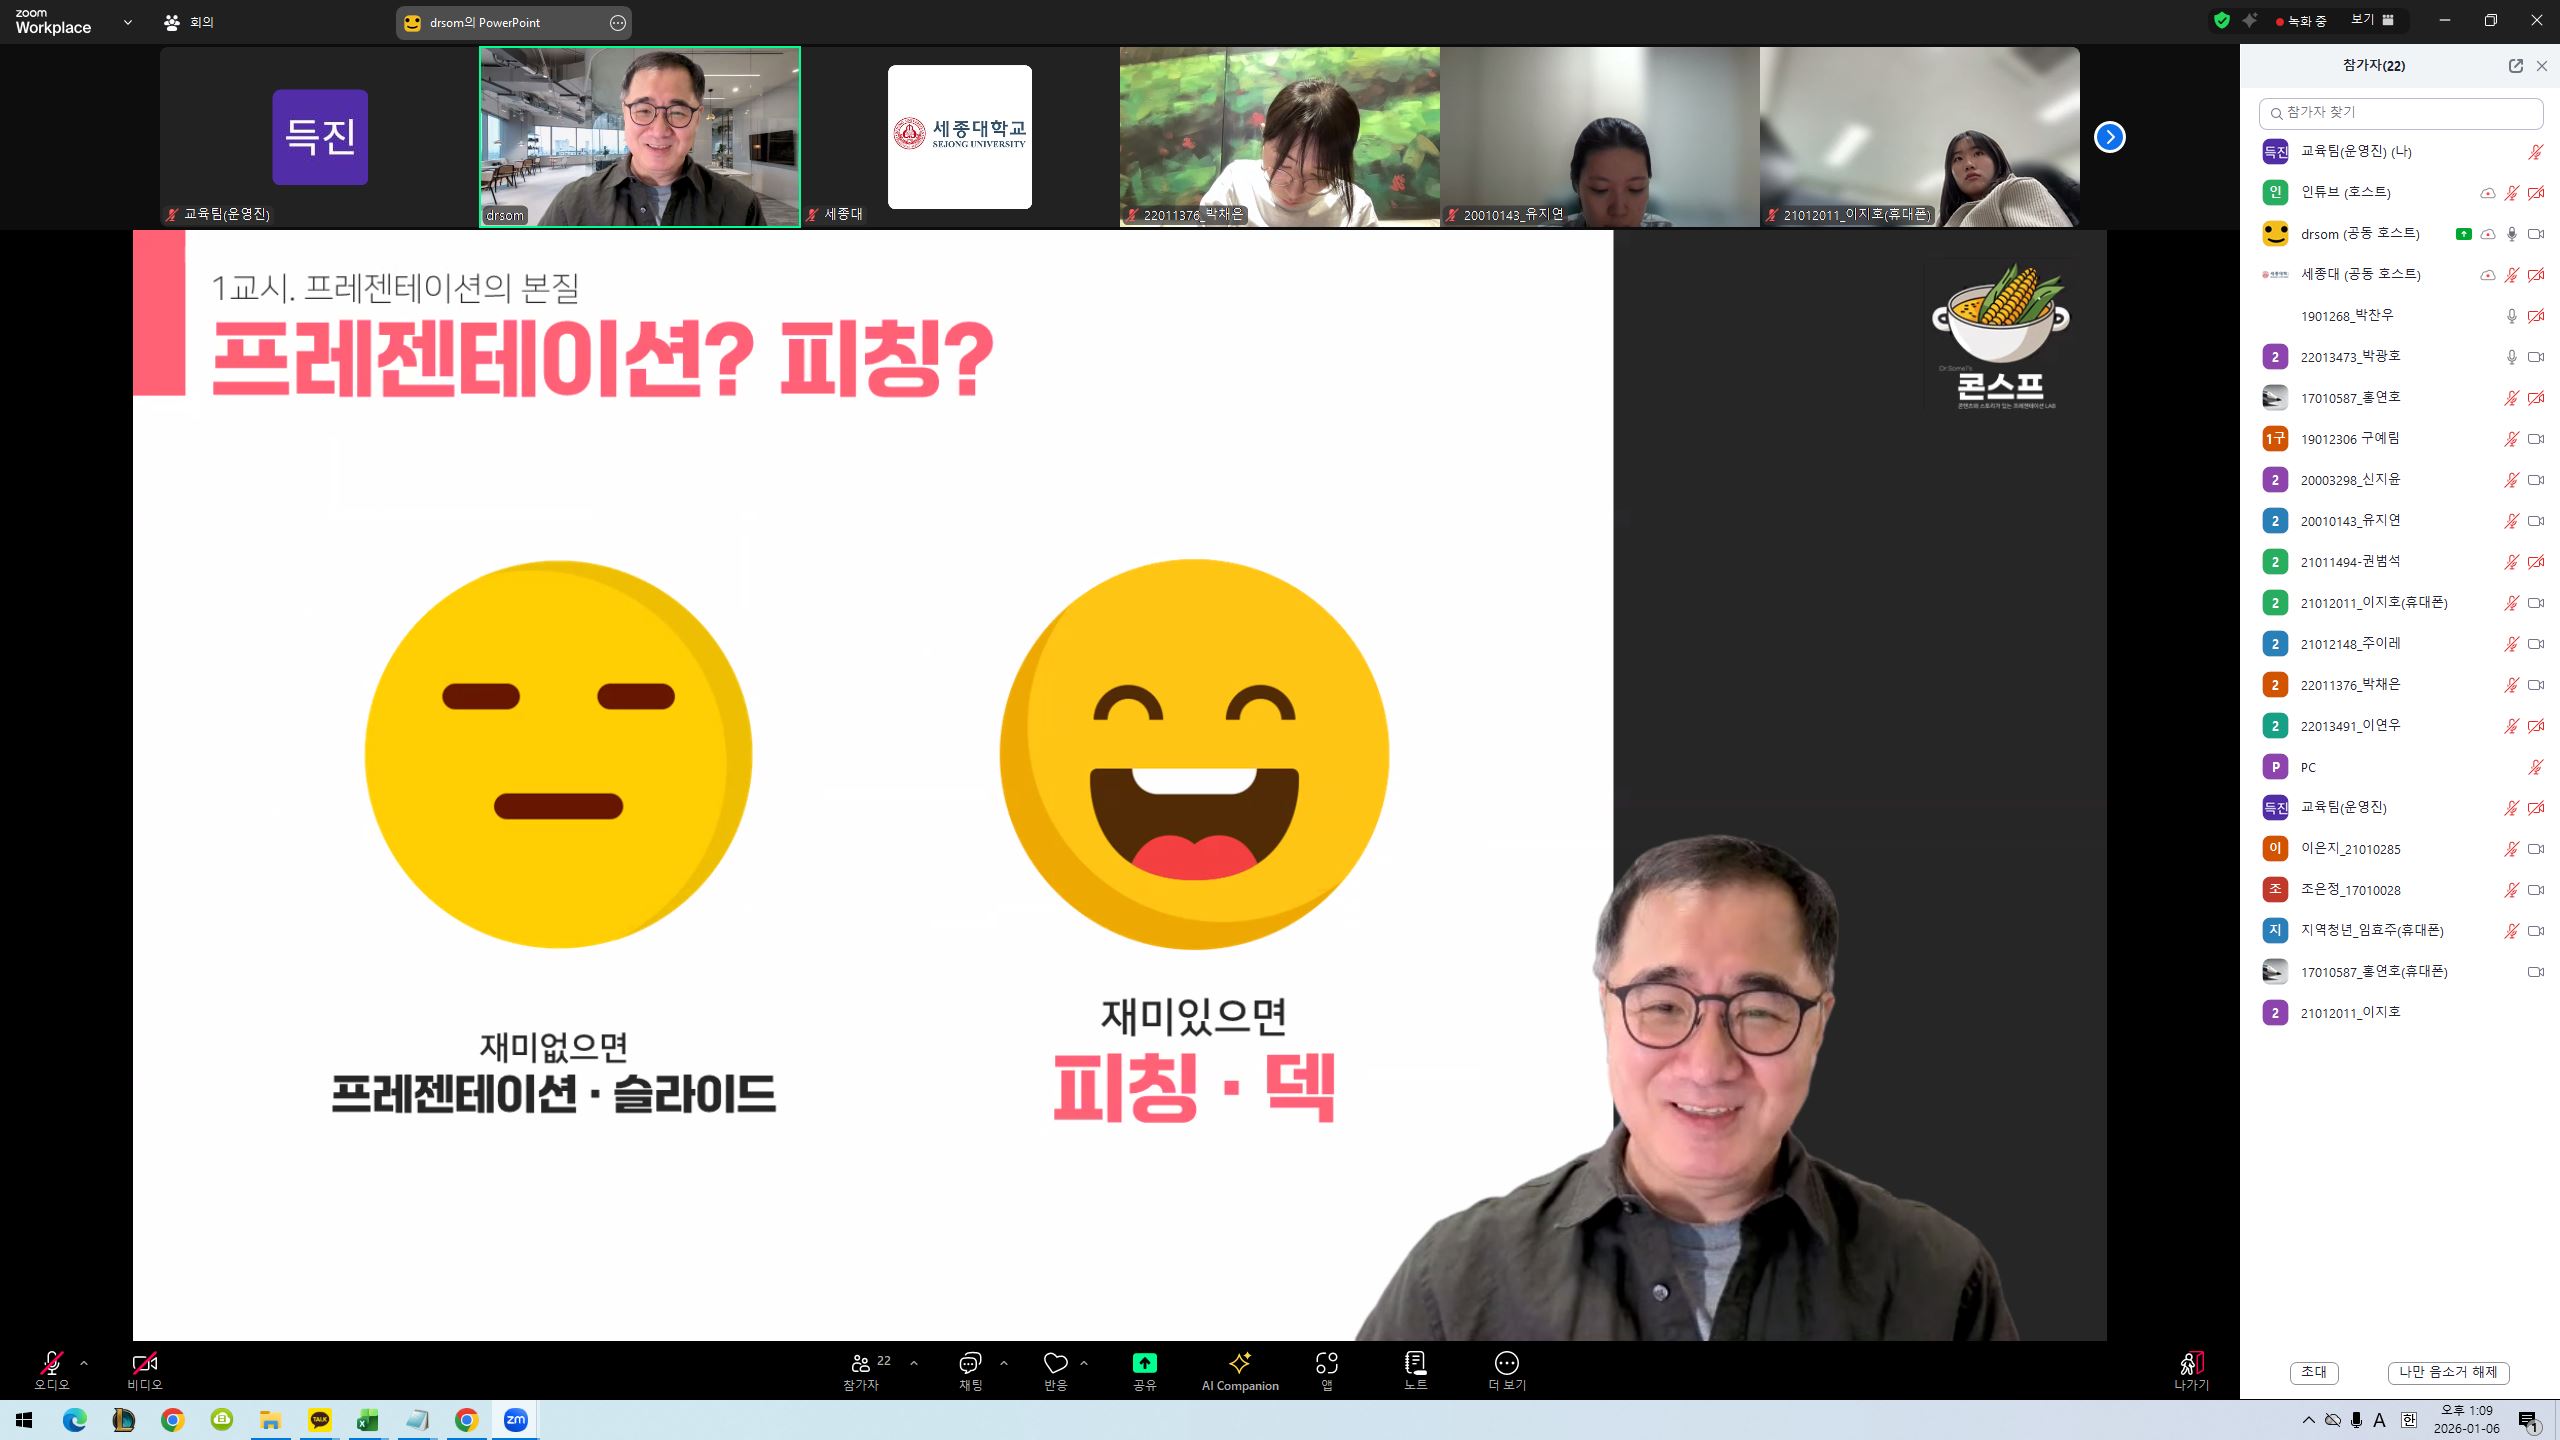The height and width of the screenshot is (1440, 2560).
Task: Toggle drsom's microphone in list
Action: 2511,234
